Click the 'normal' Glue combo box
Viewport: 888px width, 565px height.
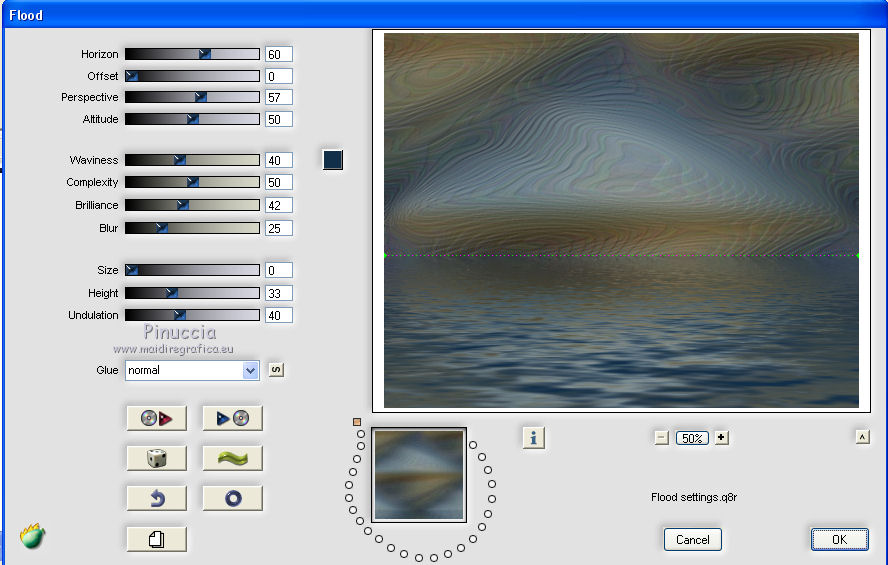192,370
